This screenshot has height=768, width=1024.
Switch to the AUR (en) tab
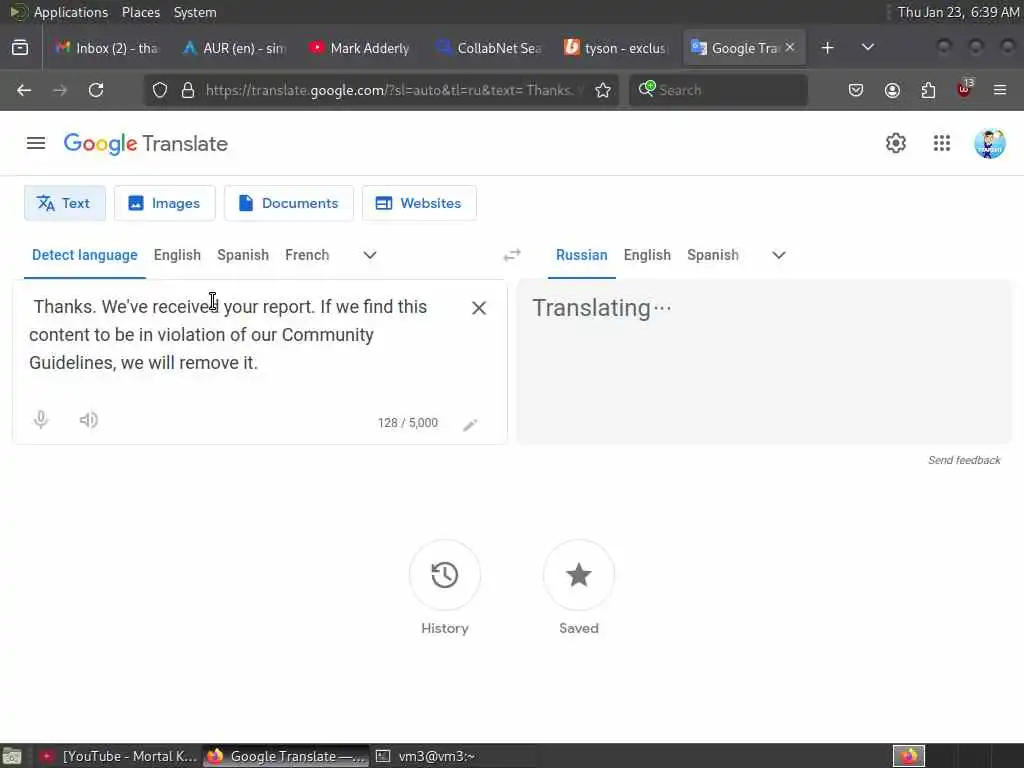234,48
